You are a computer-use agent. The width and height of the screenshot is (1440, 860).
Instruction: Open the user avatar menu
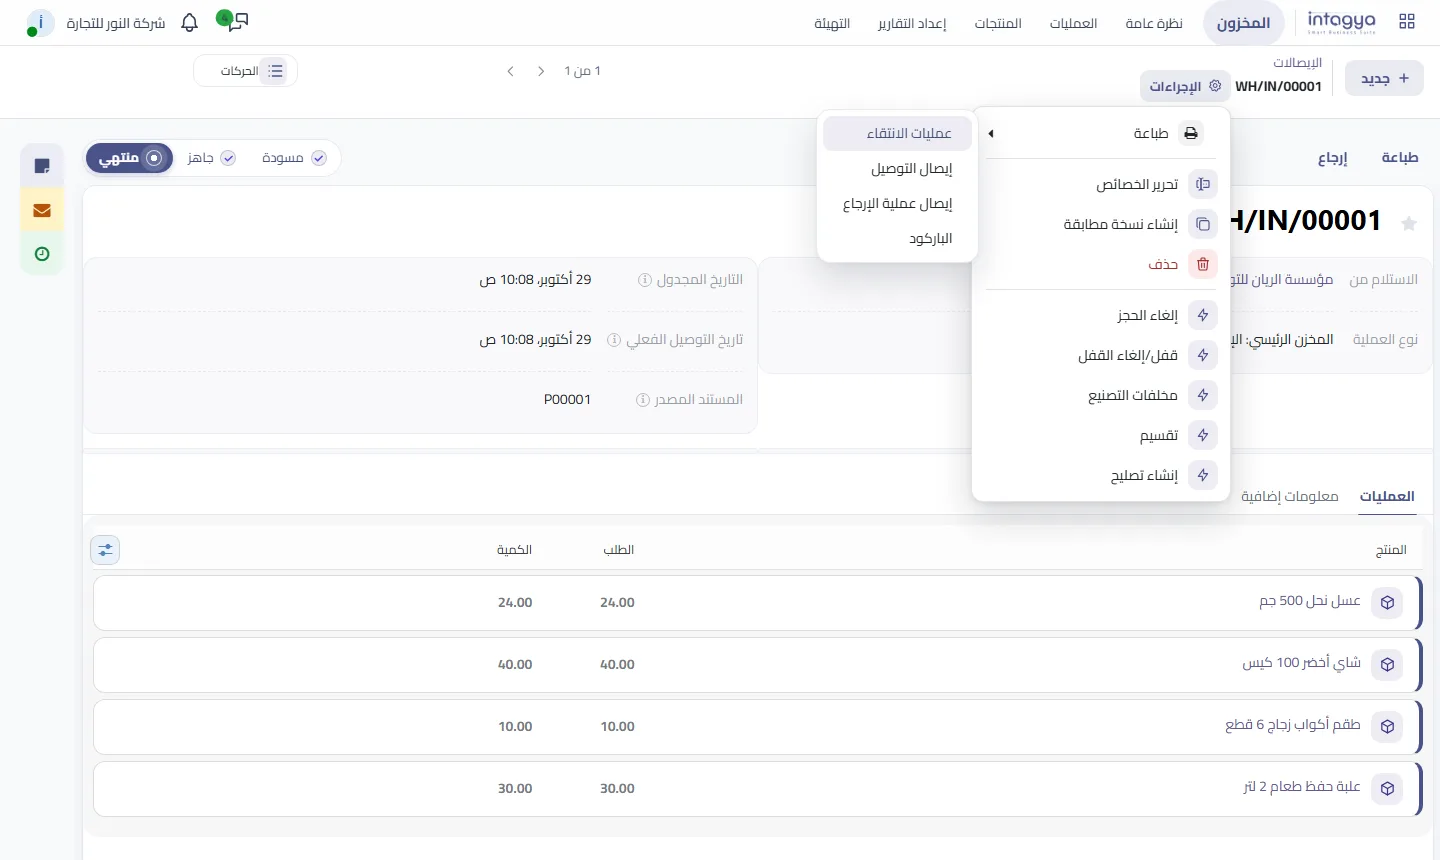[x=39, y=23]
